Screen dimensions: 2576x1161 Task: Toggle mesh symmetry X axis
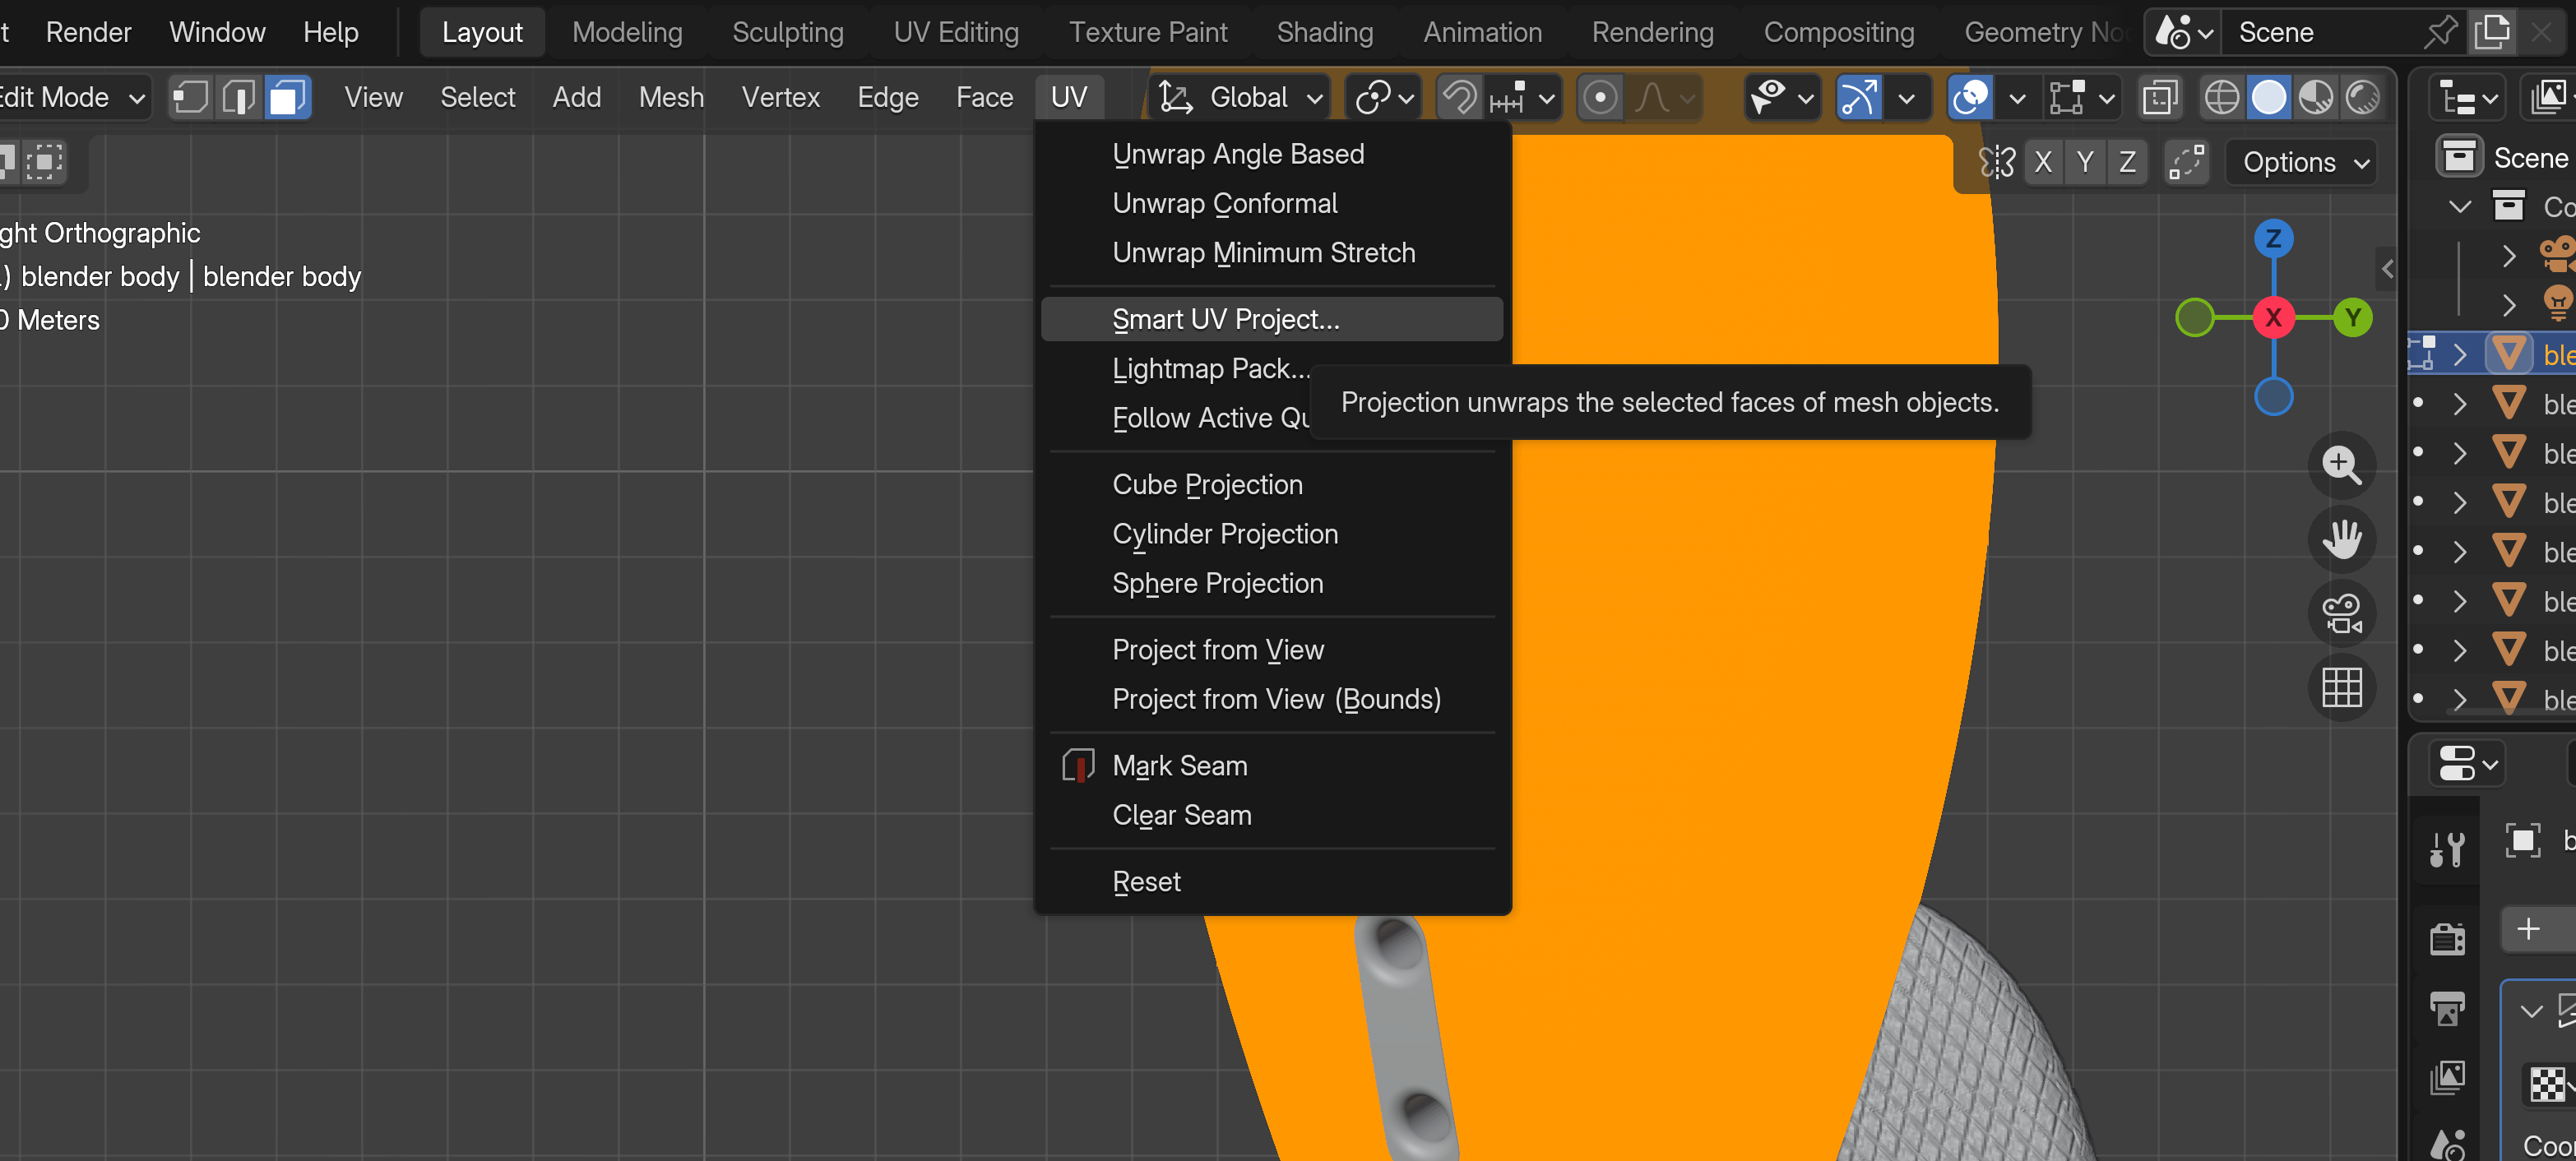(x=2042, y=162)
